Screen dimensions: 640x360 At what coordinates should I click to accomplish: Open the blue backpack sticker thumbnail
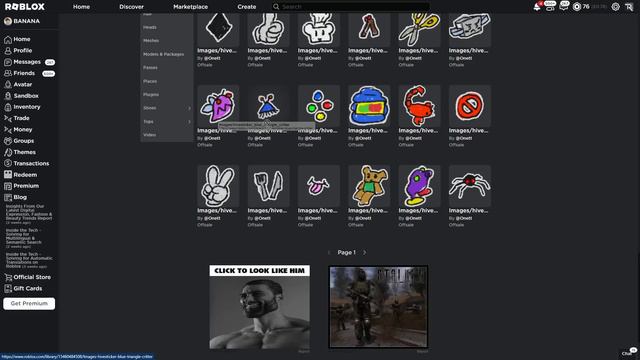click(x=369, y=106)
